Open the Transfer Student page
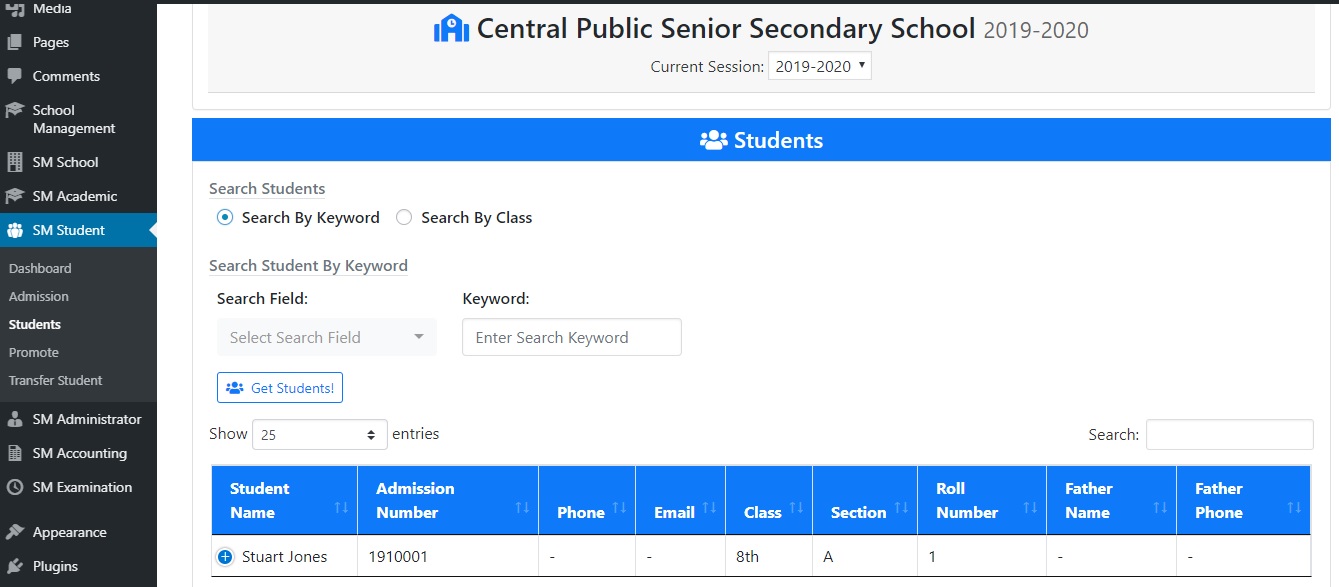The image size is (1339, 587). click(55, 380)
